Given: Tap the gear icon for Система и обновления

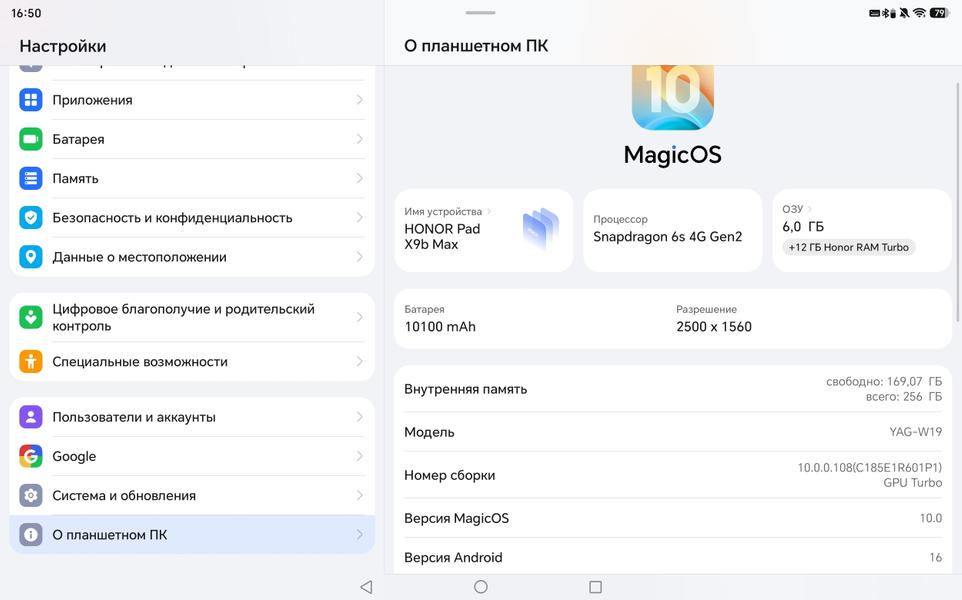Looking at the screenshot, I should [31, 495].
